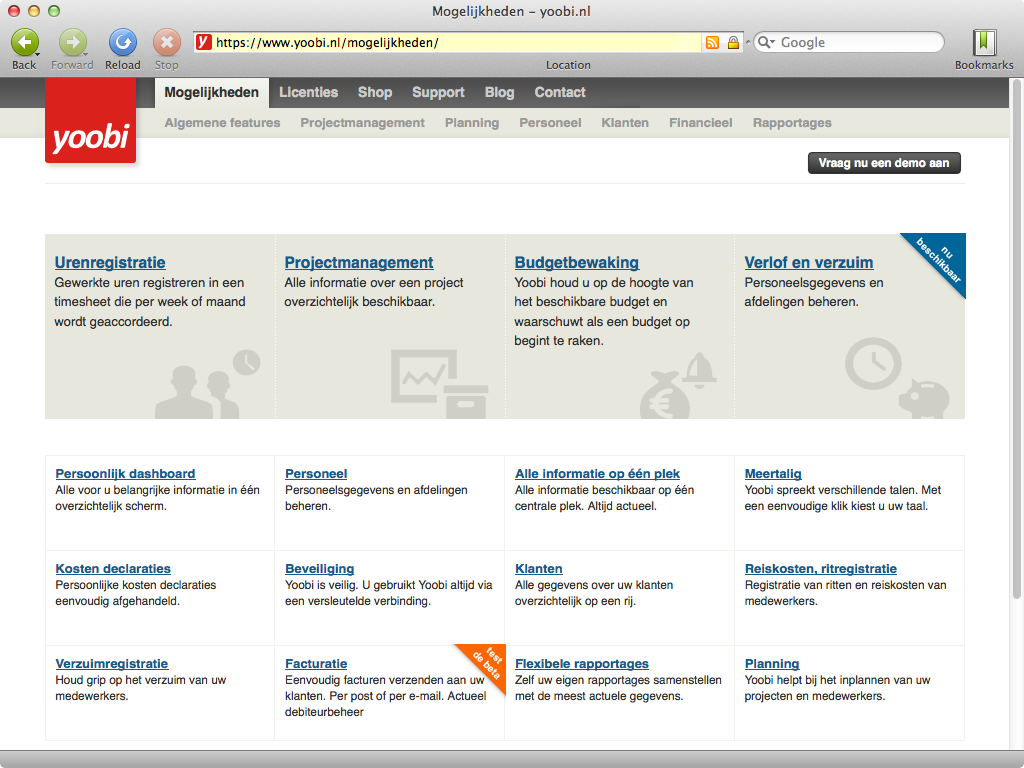Click 'Vraag nu een demo aan' button

884,163
